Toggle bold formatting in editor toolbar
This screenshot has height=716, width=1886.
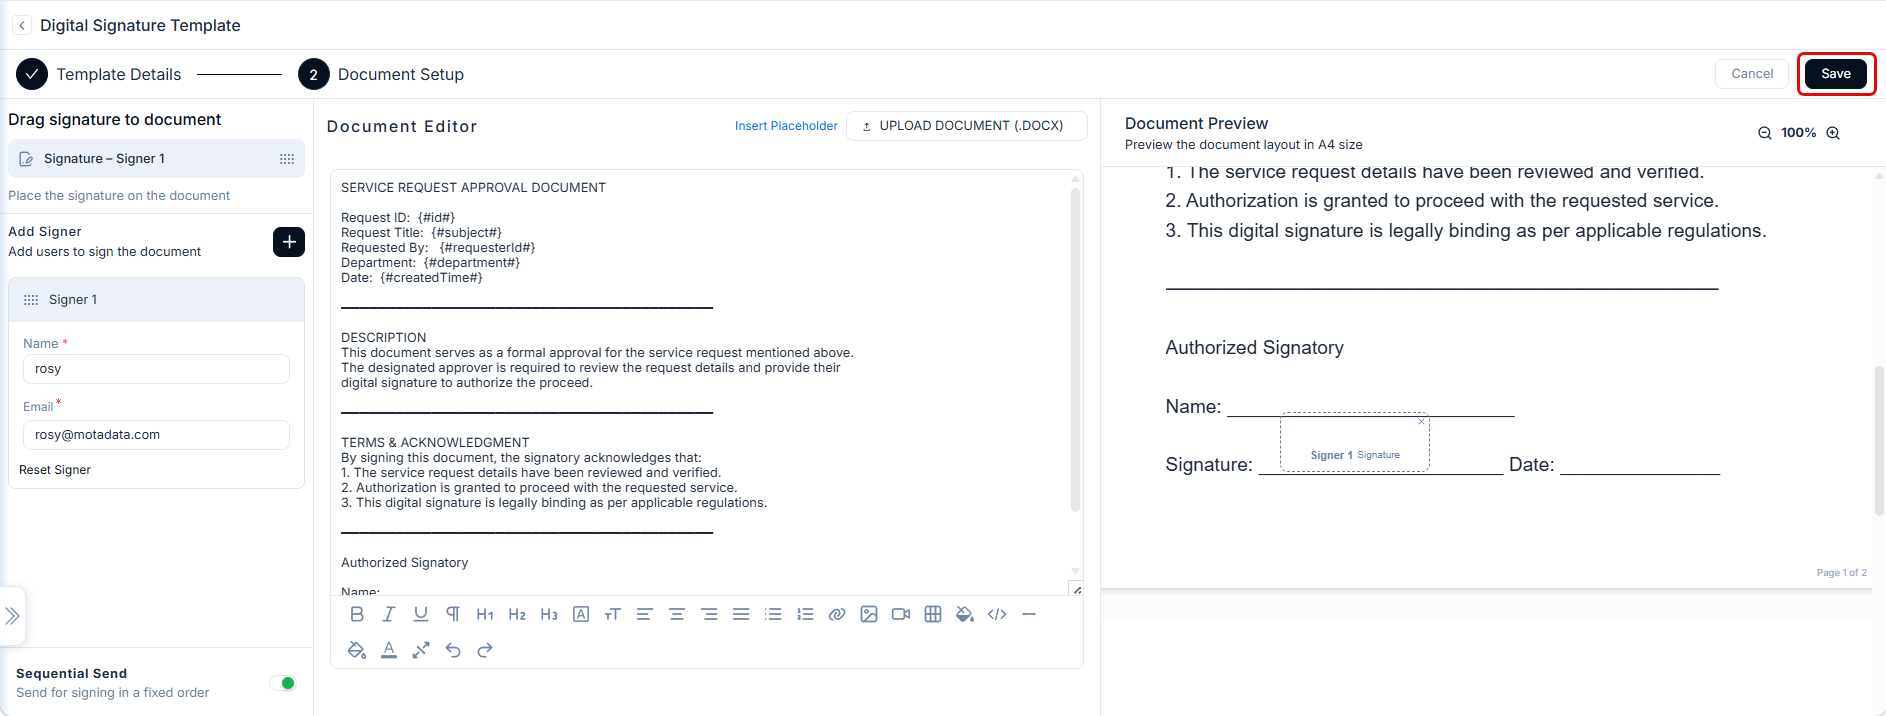(x=357, y=614)
